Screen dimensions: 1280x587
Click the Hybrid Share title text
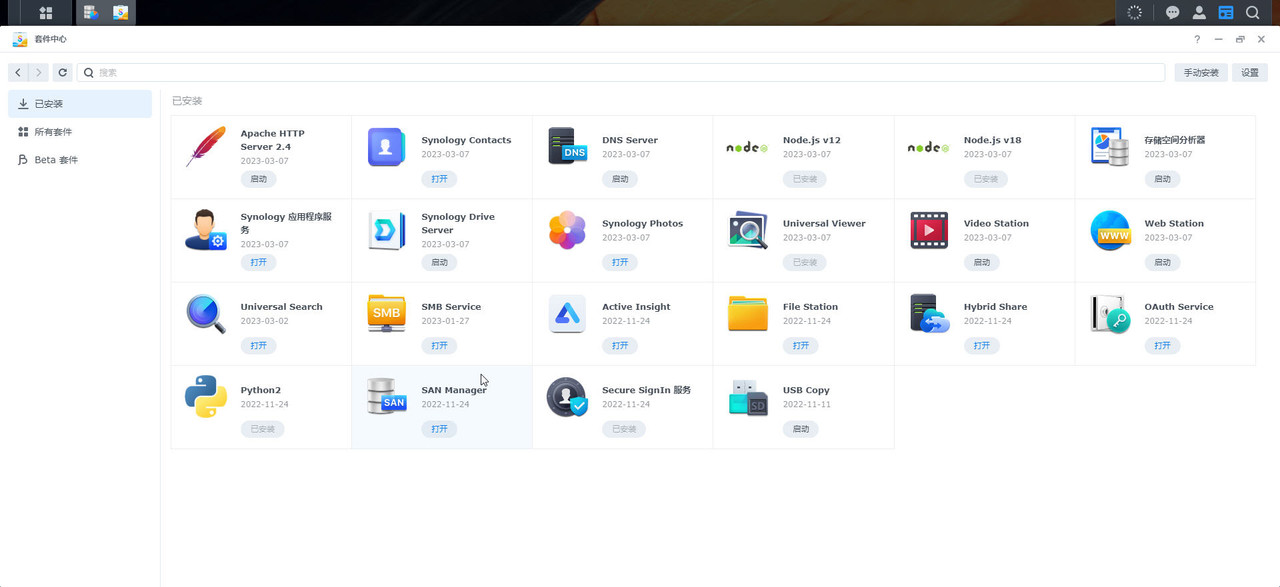pyautogui.click(x=995, y=307)
